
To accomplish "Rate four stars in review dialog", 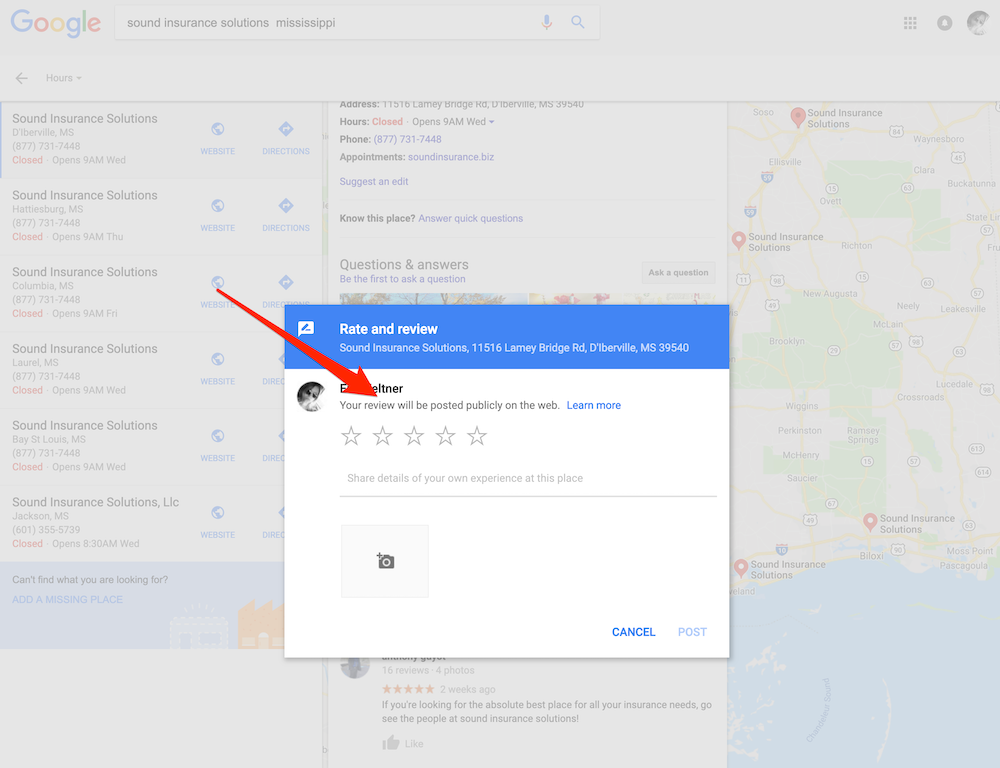I will tap(445, 436).
